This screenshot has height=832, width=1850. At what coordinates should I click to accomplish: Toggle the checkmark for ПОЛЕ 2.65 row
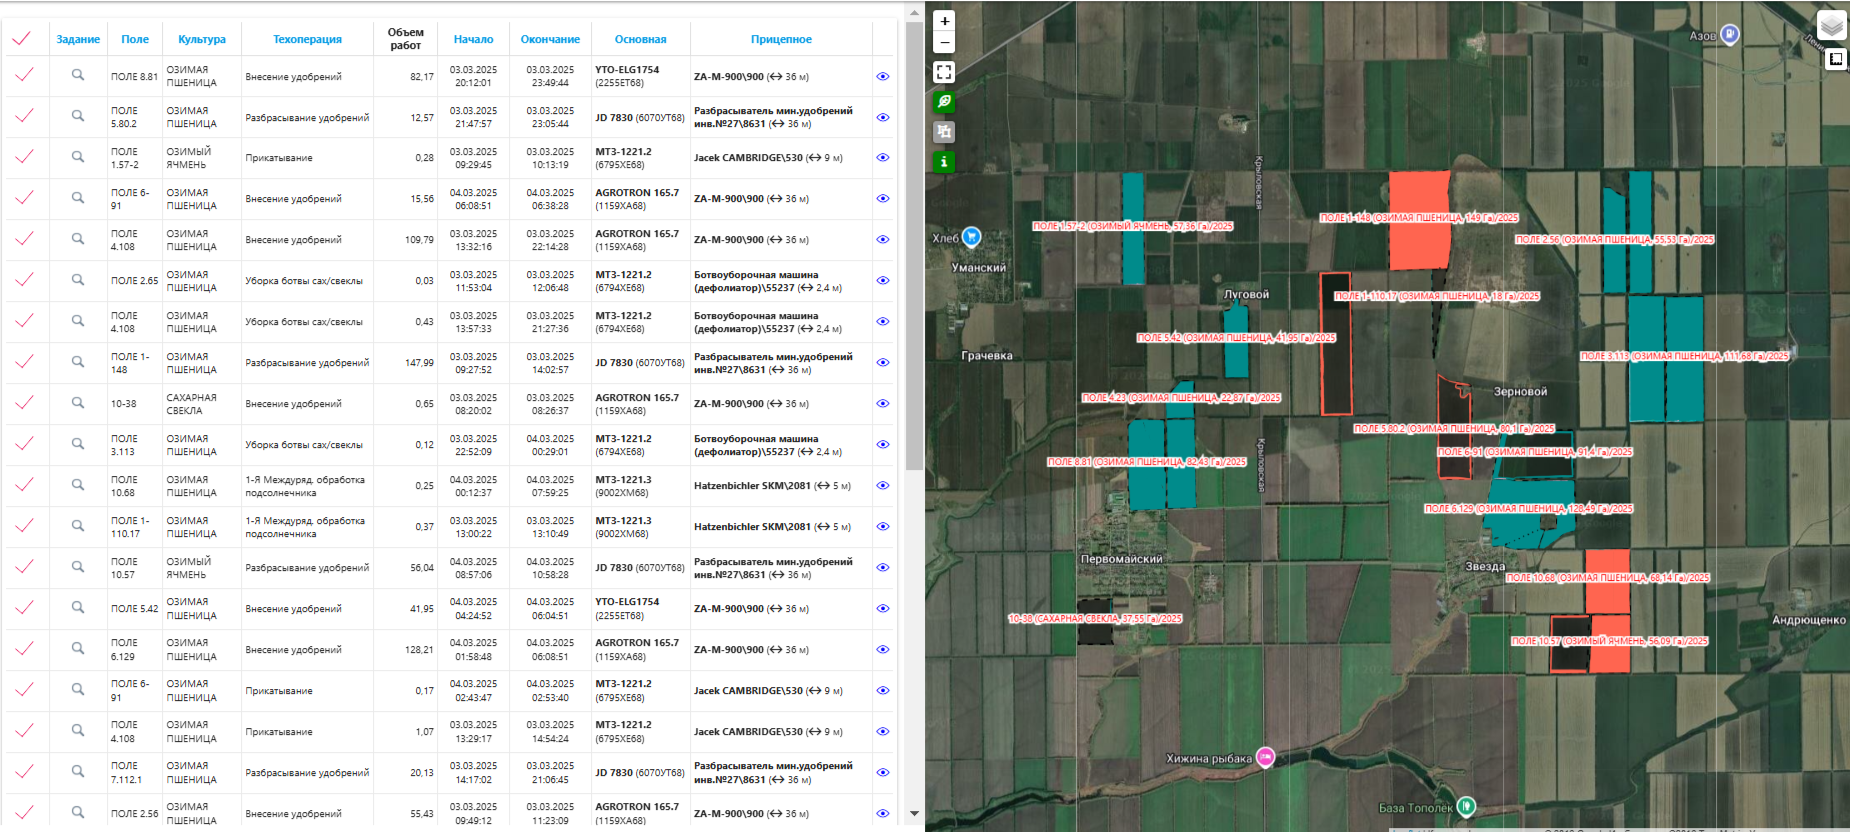(24, 280)
